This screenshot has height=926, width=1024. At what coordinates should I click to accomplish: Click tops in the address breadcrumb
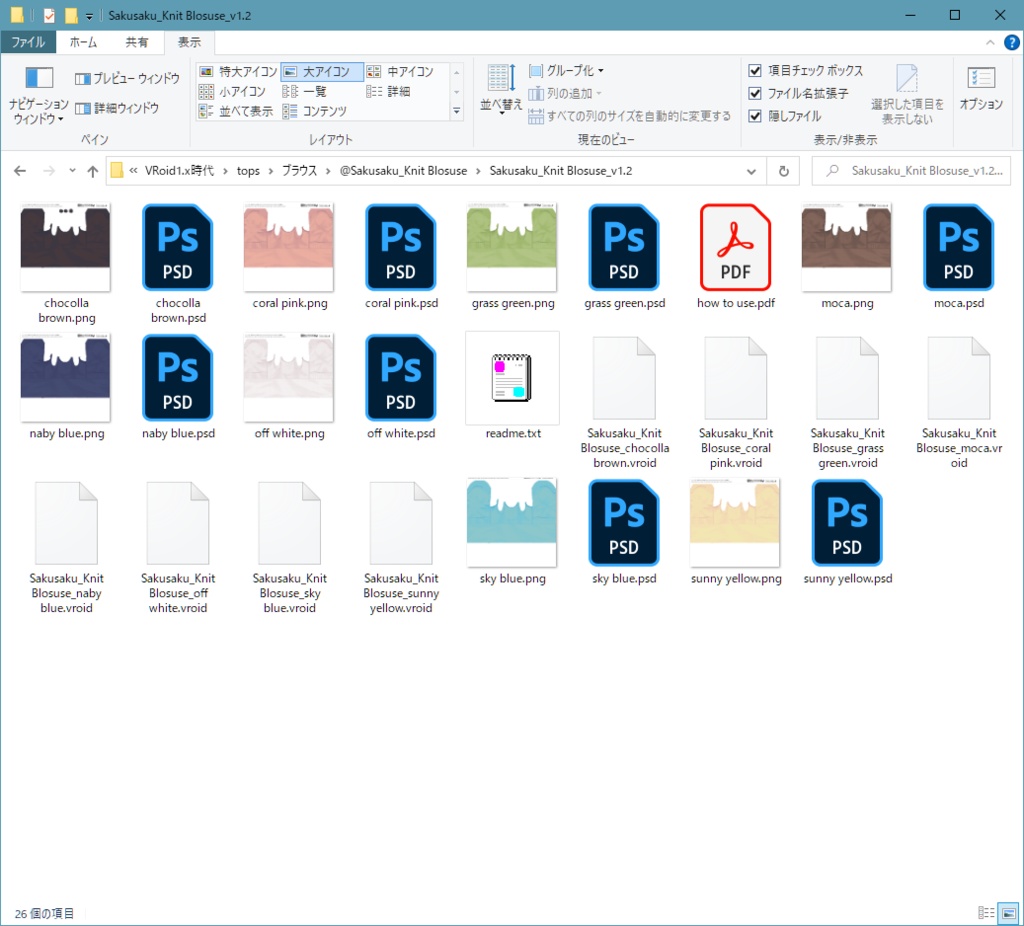point(248,171)
